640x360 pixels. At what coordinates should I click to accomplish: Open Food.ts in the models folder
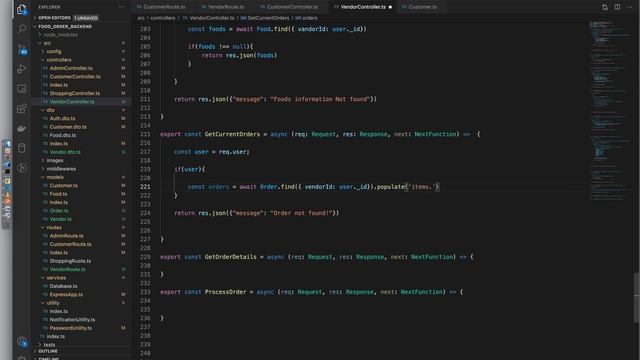click(58, 194)
